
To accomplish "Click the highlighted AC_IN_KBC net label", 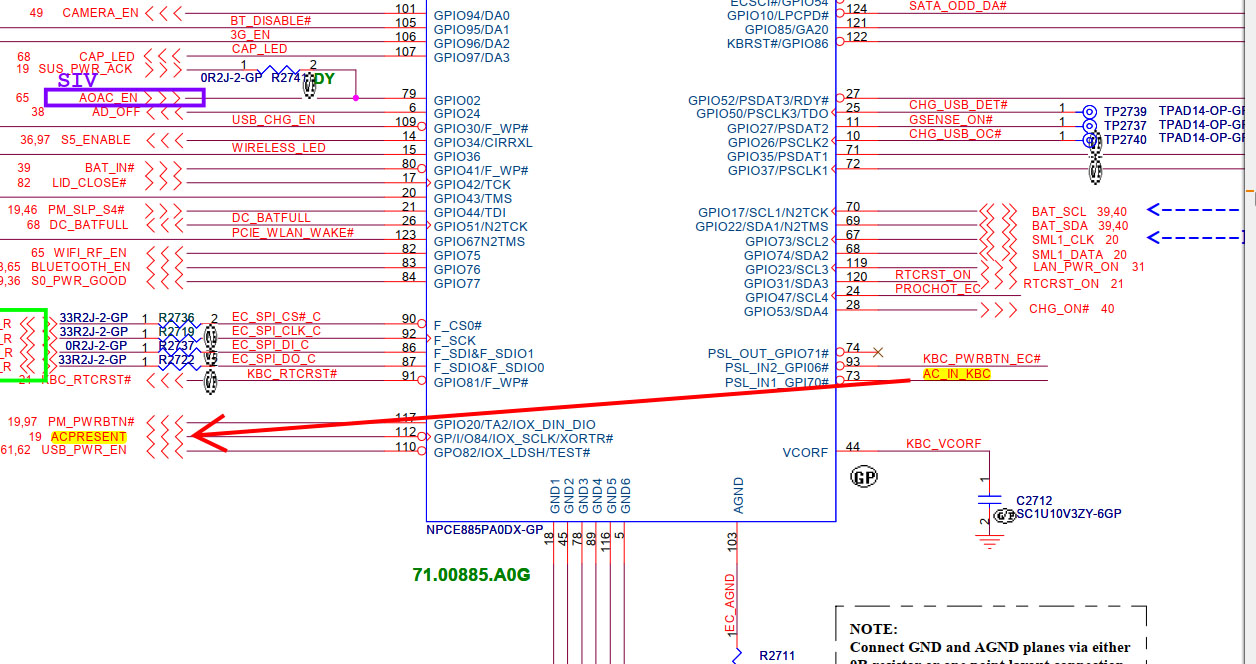I will (957, 374).
